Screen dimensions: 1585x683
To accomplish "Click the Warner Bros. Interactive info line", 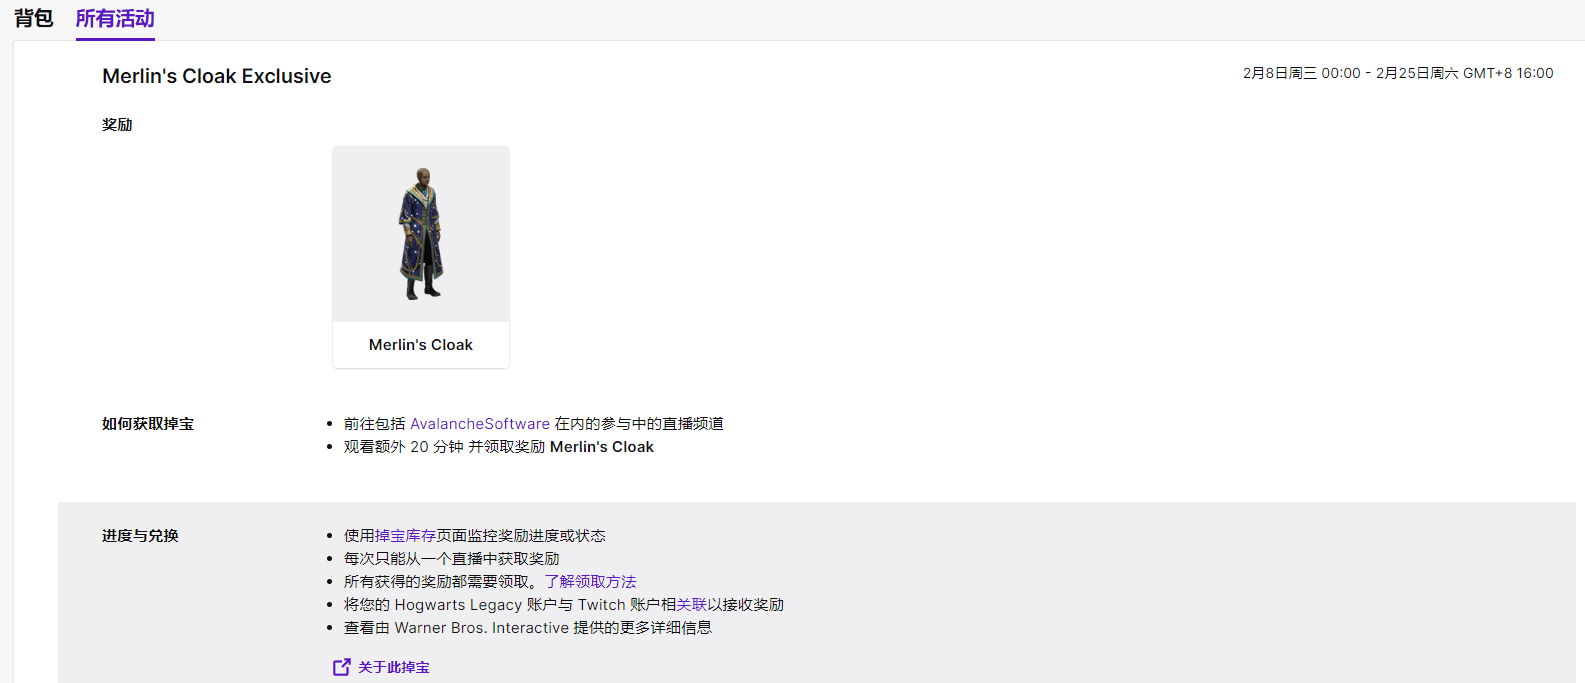I will pyautogui.click(x=528, y=628).
